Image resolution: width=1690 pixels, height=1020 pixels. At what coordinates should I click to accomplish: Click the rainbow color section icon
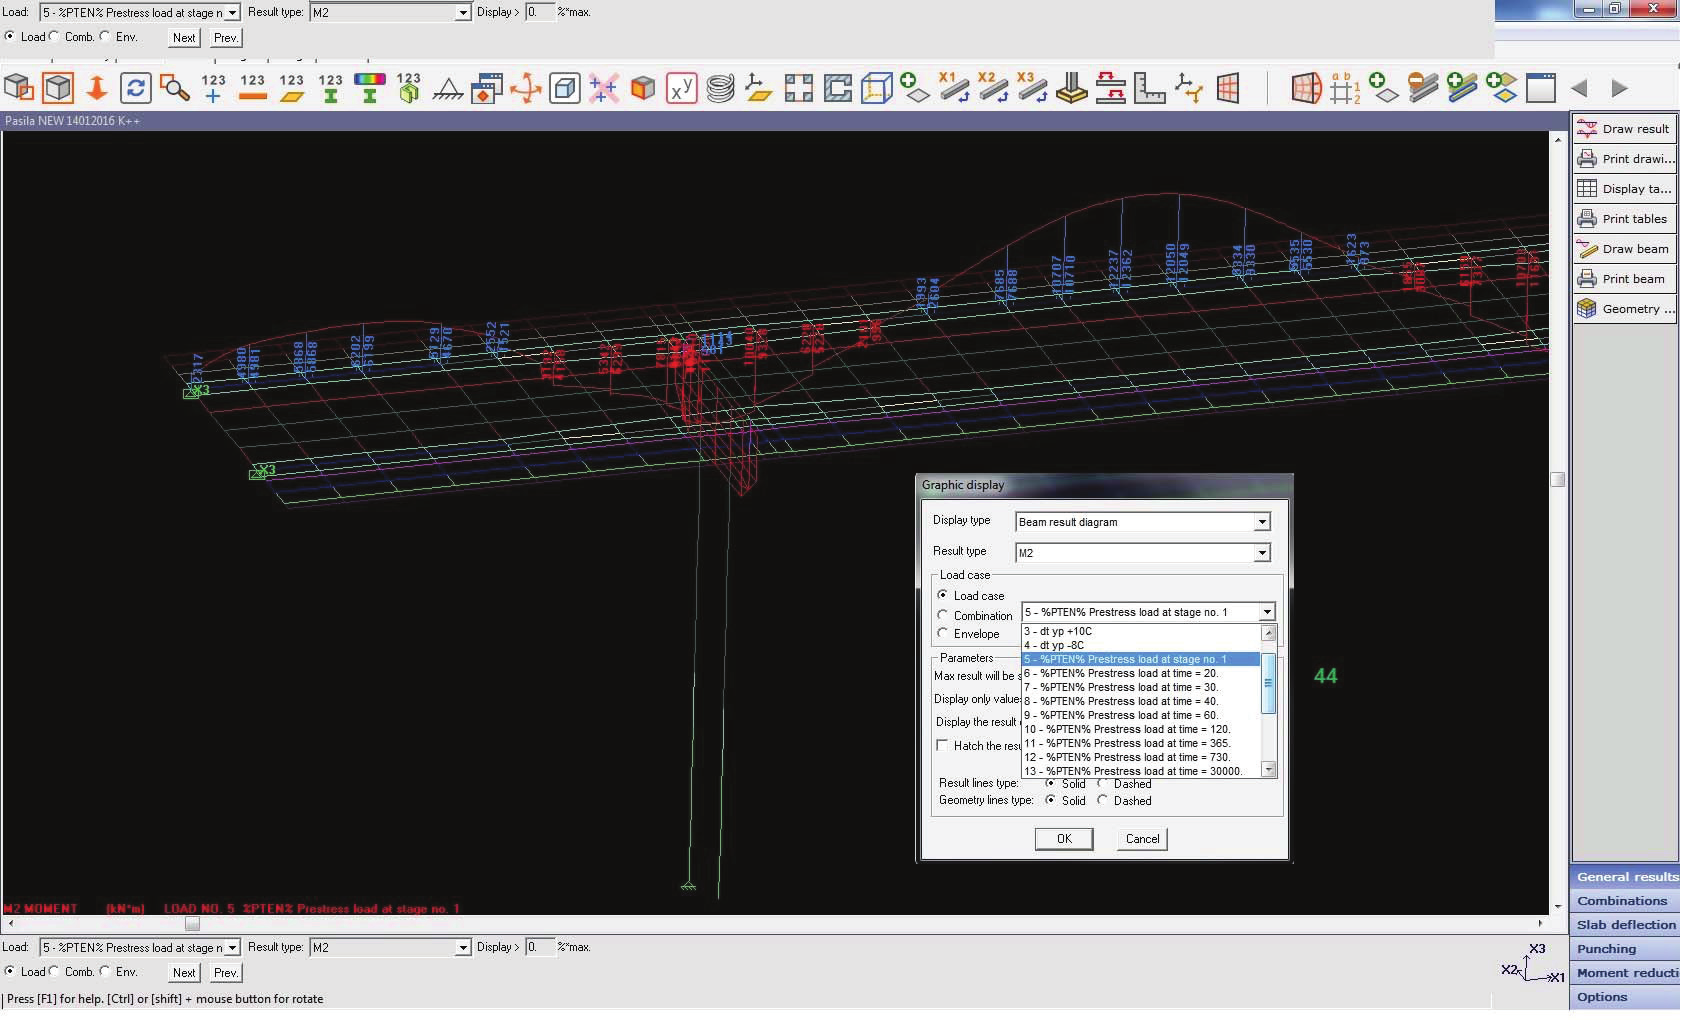(370, 88)
